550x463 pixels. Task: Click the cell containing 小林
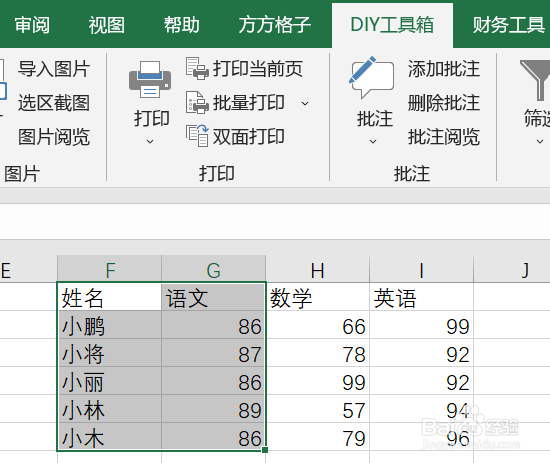(x=109, y=409)
